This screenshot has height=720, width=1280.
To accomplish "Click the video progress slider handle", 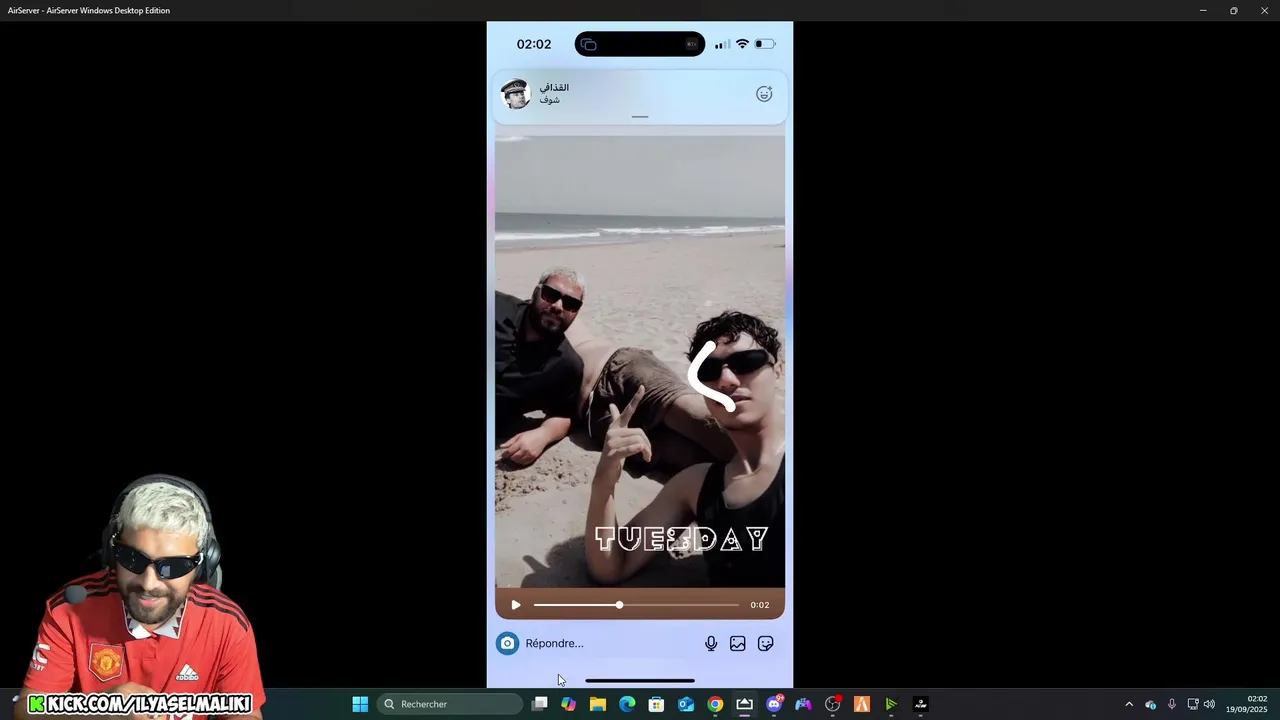I will [619, 605].
